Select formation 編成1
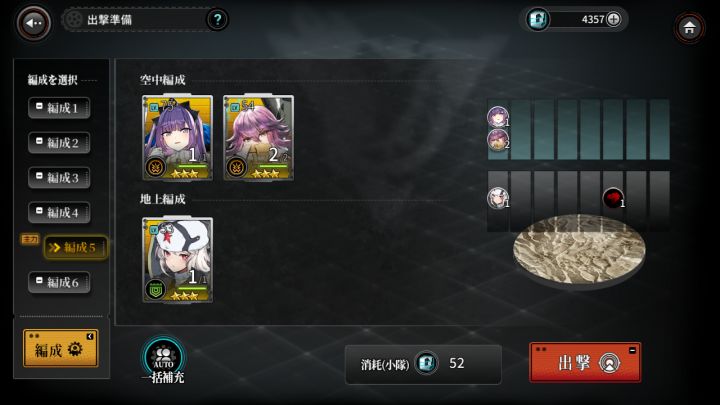 click(59, 108)
